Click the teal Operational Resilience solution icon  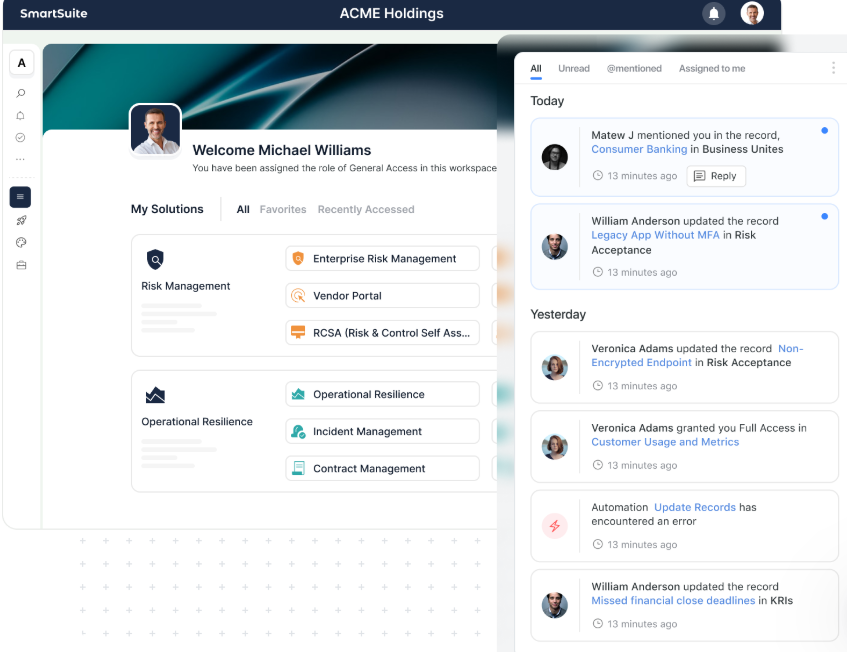[x=298, y=394]
